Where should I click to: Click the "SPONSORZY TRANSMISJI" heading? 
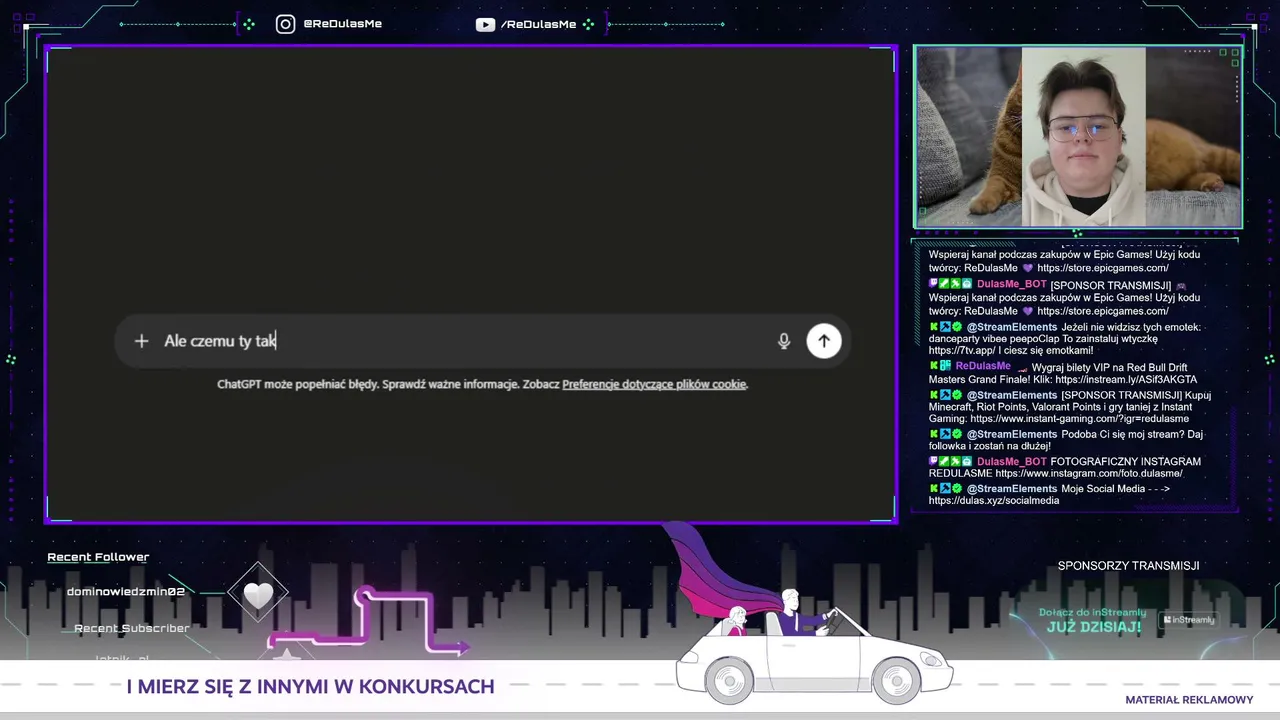pyautogui.click(x=1129, y=566)
